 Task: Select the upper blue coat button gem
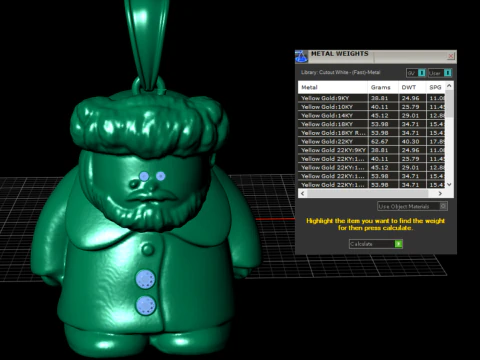pyautogui.click(x=145, y=279)
